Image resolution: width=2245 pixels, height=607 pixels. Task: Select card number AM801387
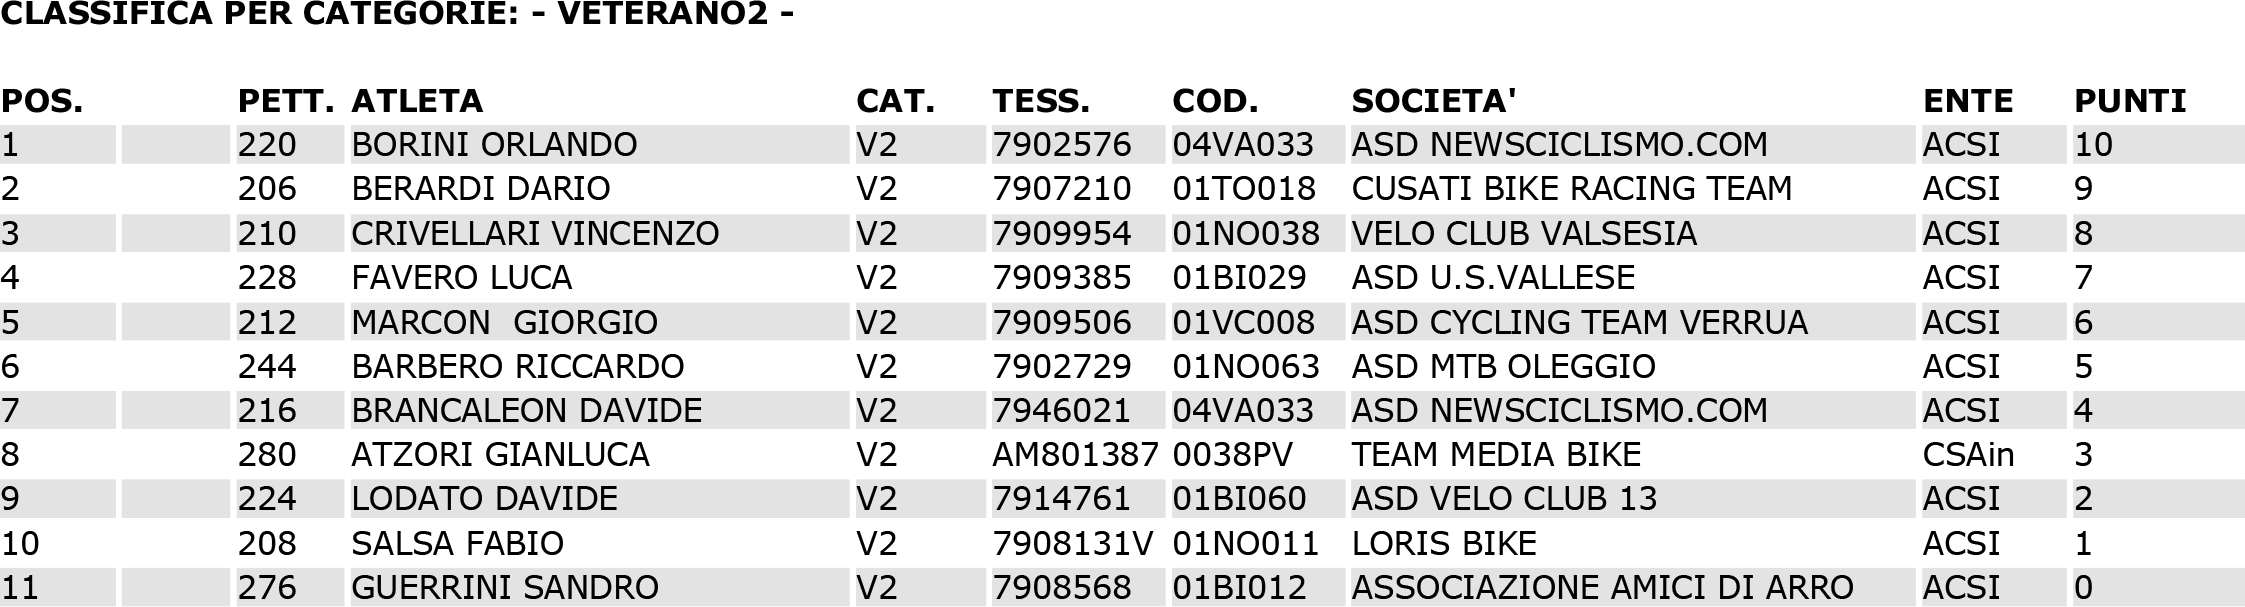[x=1076, y=455]
